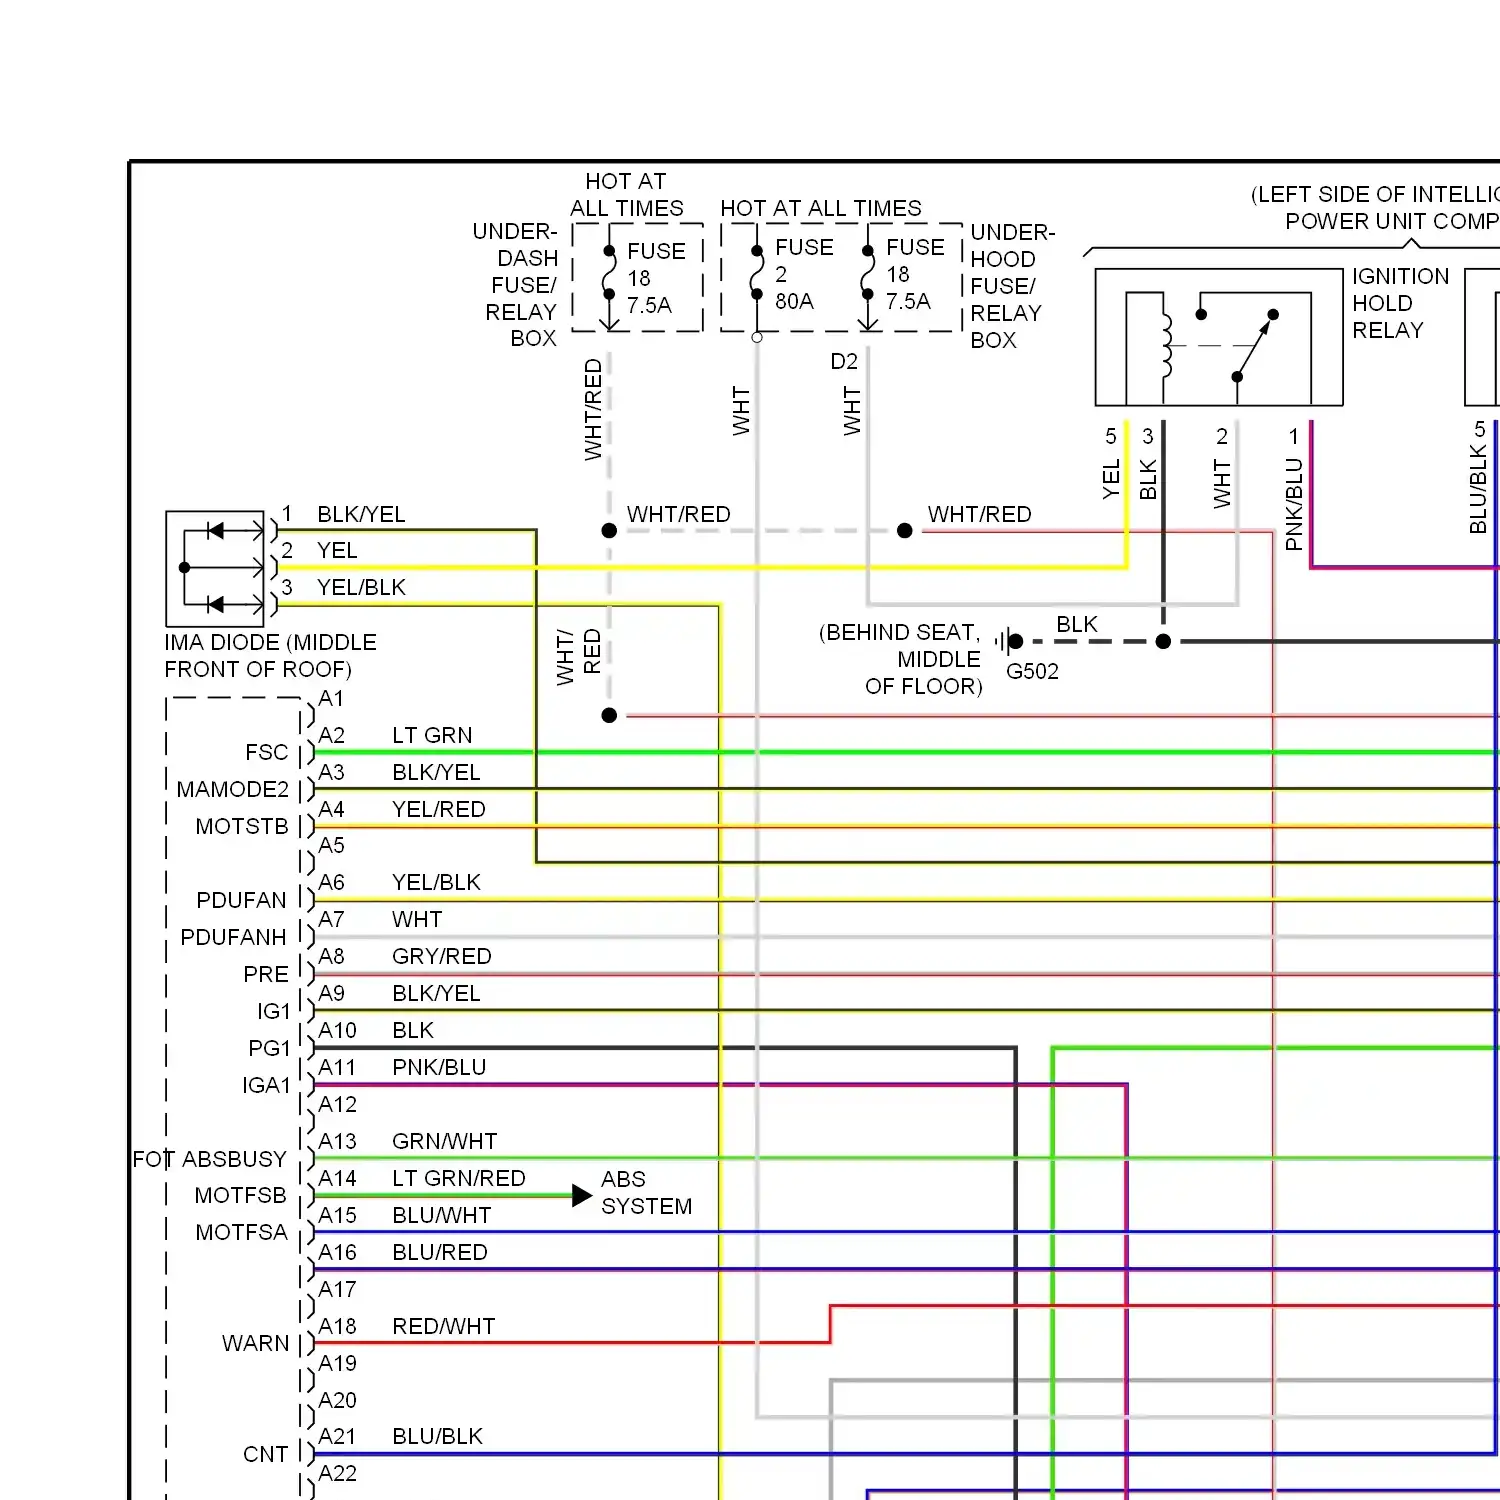Click the A1 pin label
This screenshot has width=1500, height=1500.
click(x=331, y=698)
